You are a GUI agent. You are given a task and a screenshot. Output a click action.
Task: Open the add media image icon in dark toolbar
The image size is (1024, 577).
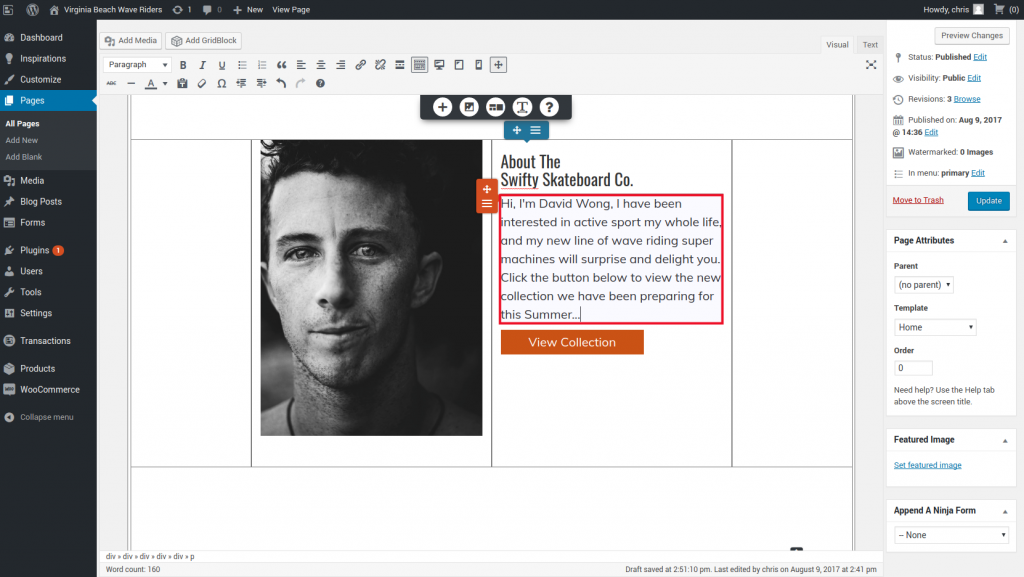click(469, 107)
